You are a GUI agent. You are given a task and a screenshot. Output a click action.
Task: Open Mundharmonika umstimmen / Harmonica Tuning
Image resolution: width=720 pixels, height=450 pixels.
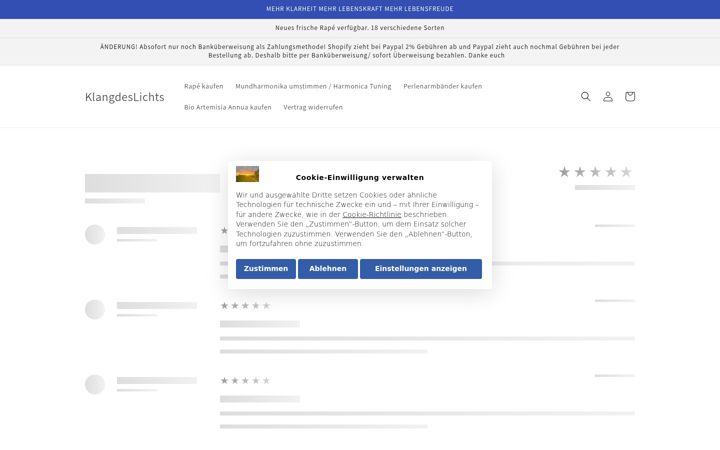313,86
